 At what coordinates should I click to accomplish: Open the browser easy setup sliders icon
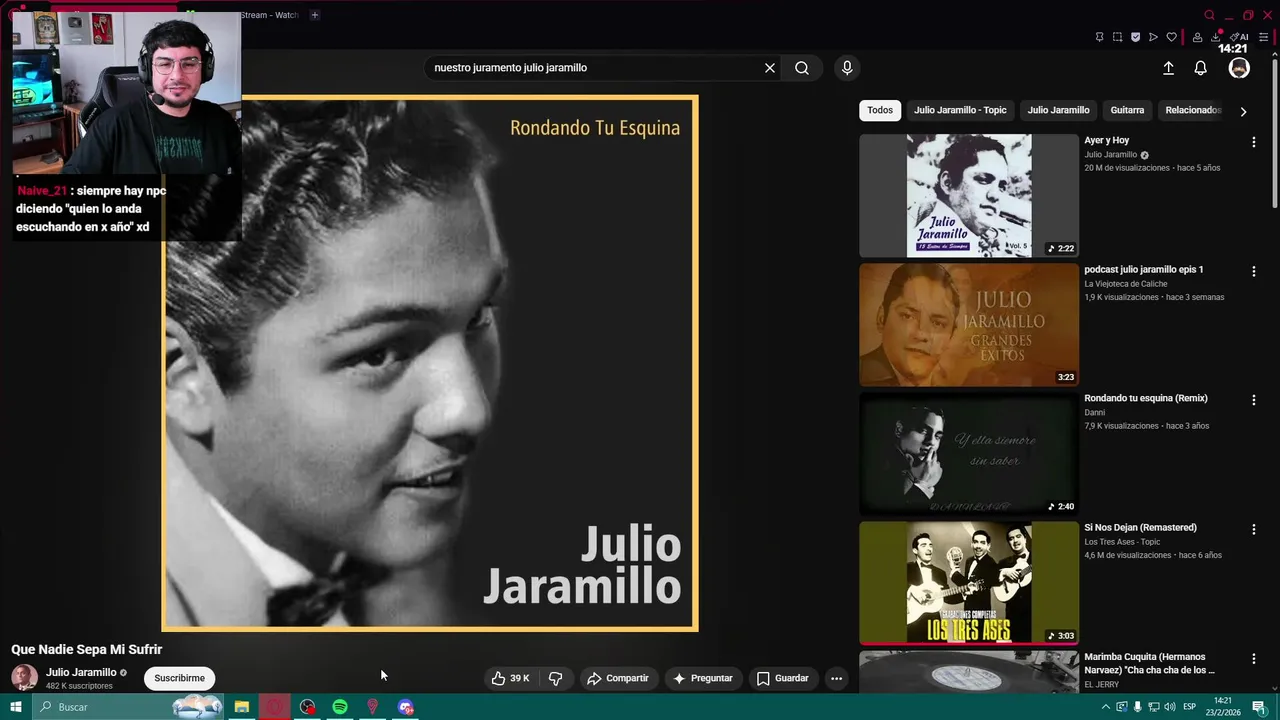coord(1263,37)
